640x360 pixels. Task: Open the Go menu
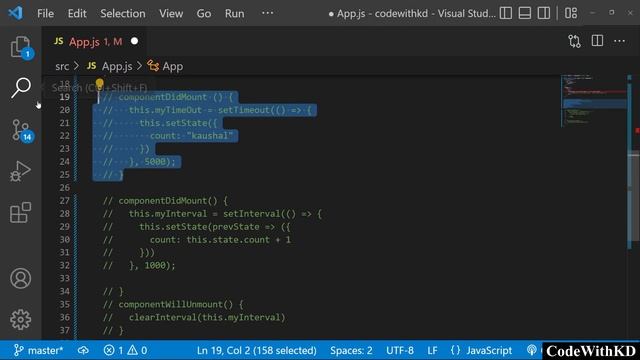(204, 13)
